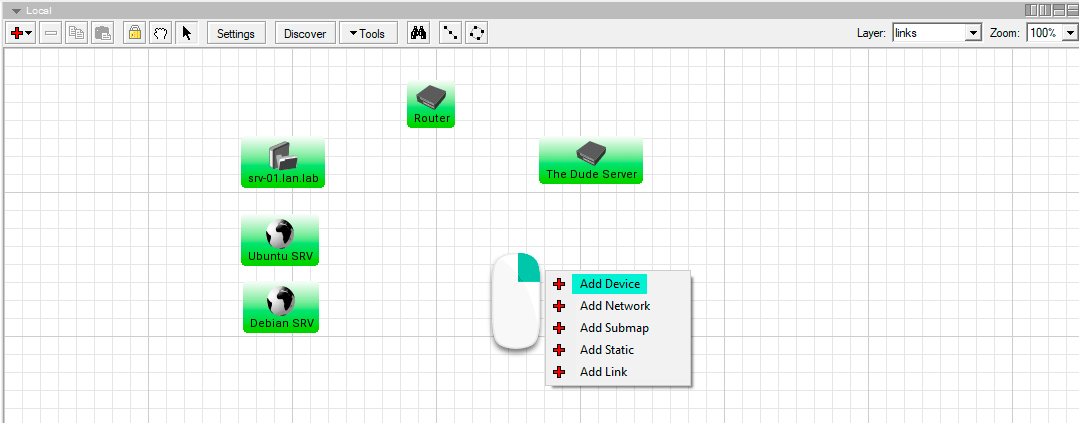Select the srv-01.lan.lab device

pos(283,163)
